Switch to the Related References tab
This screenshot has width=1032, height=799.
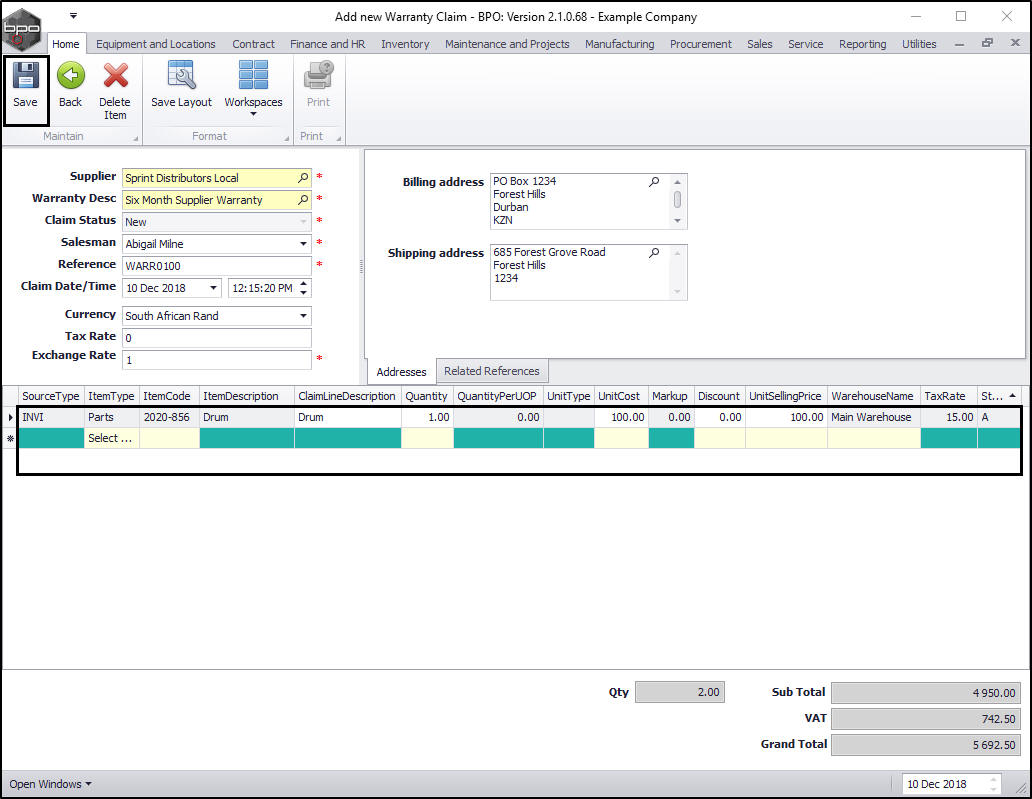tap(491, 371)
